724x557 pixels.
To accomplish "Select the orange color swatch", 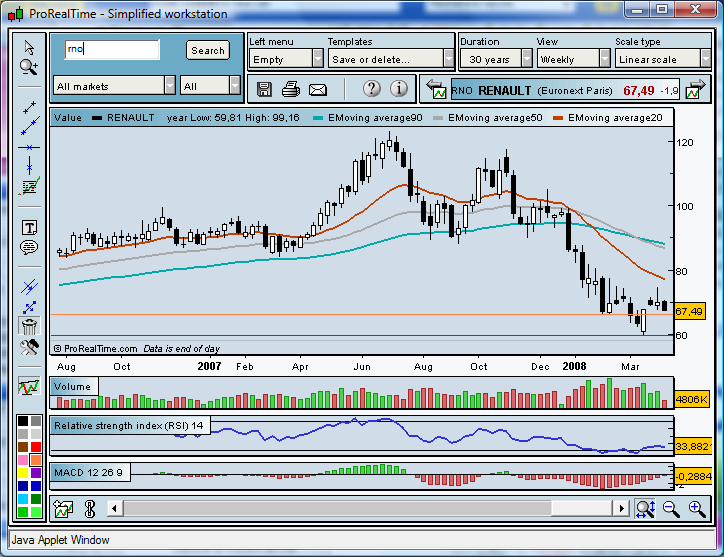I will (x=36, y=460).
